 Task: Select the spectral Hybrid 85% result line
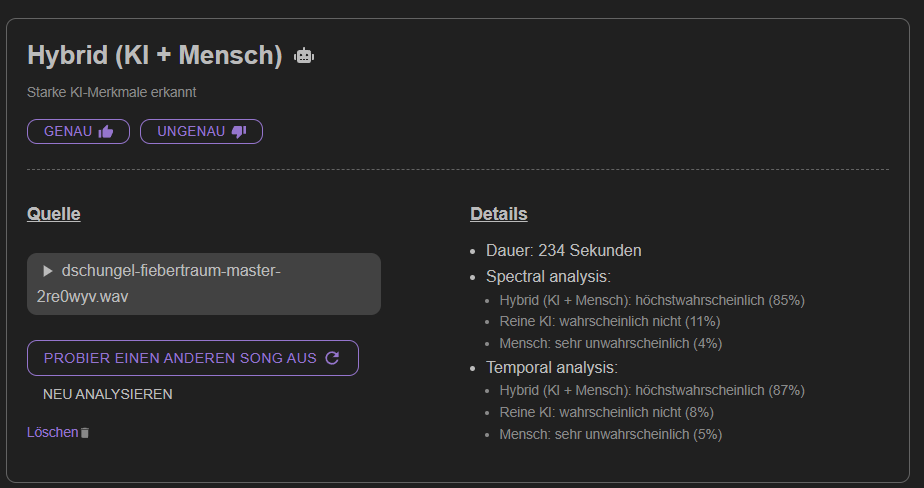(652, 300)
